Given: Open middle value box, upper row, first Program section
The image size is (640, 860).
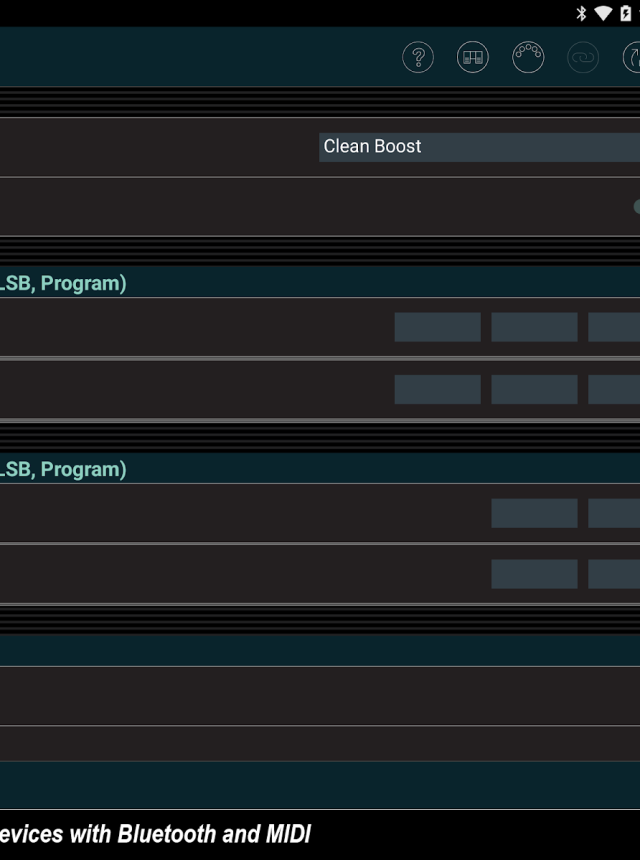Looking at the screenshot, I should (x=534, y=327).
